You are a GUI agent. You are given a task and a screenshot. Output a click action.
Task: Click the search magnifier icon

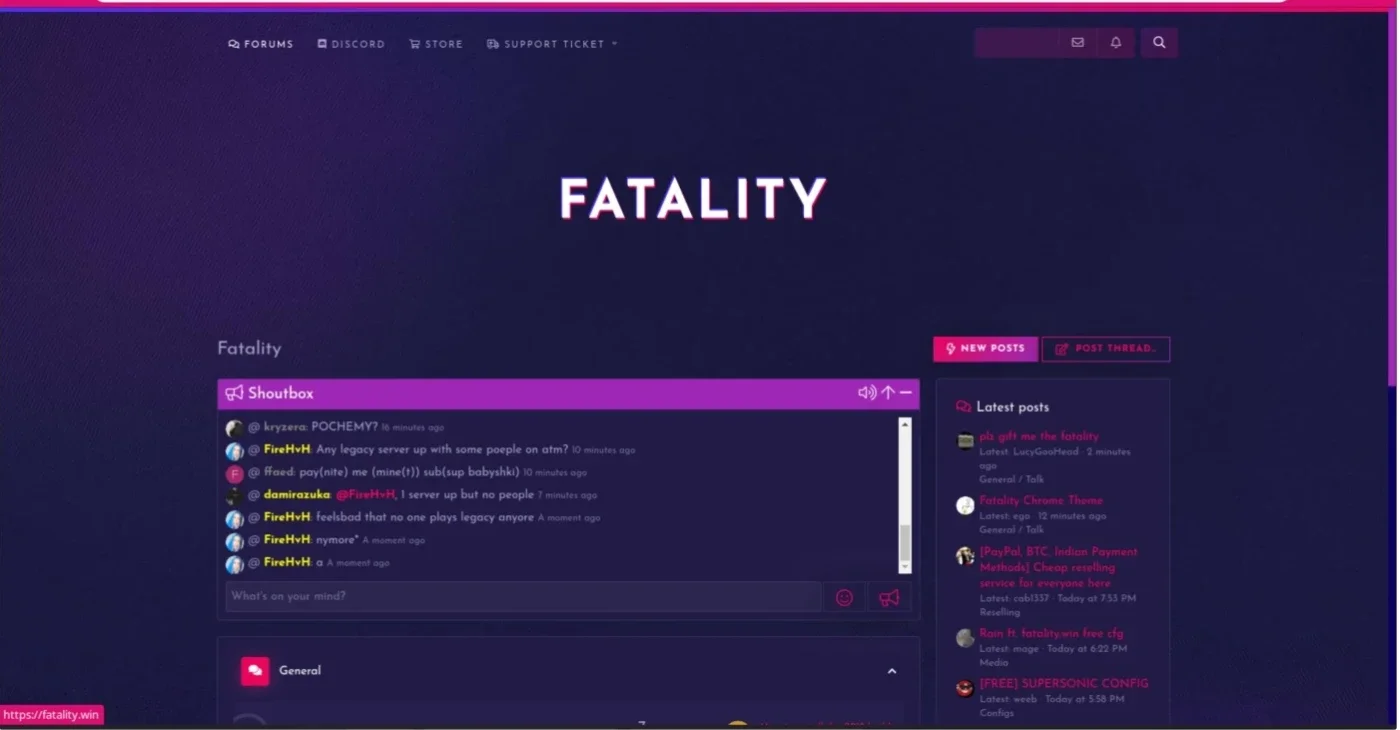point(1159,43)
